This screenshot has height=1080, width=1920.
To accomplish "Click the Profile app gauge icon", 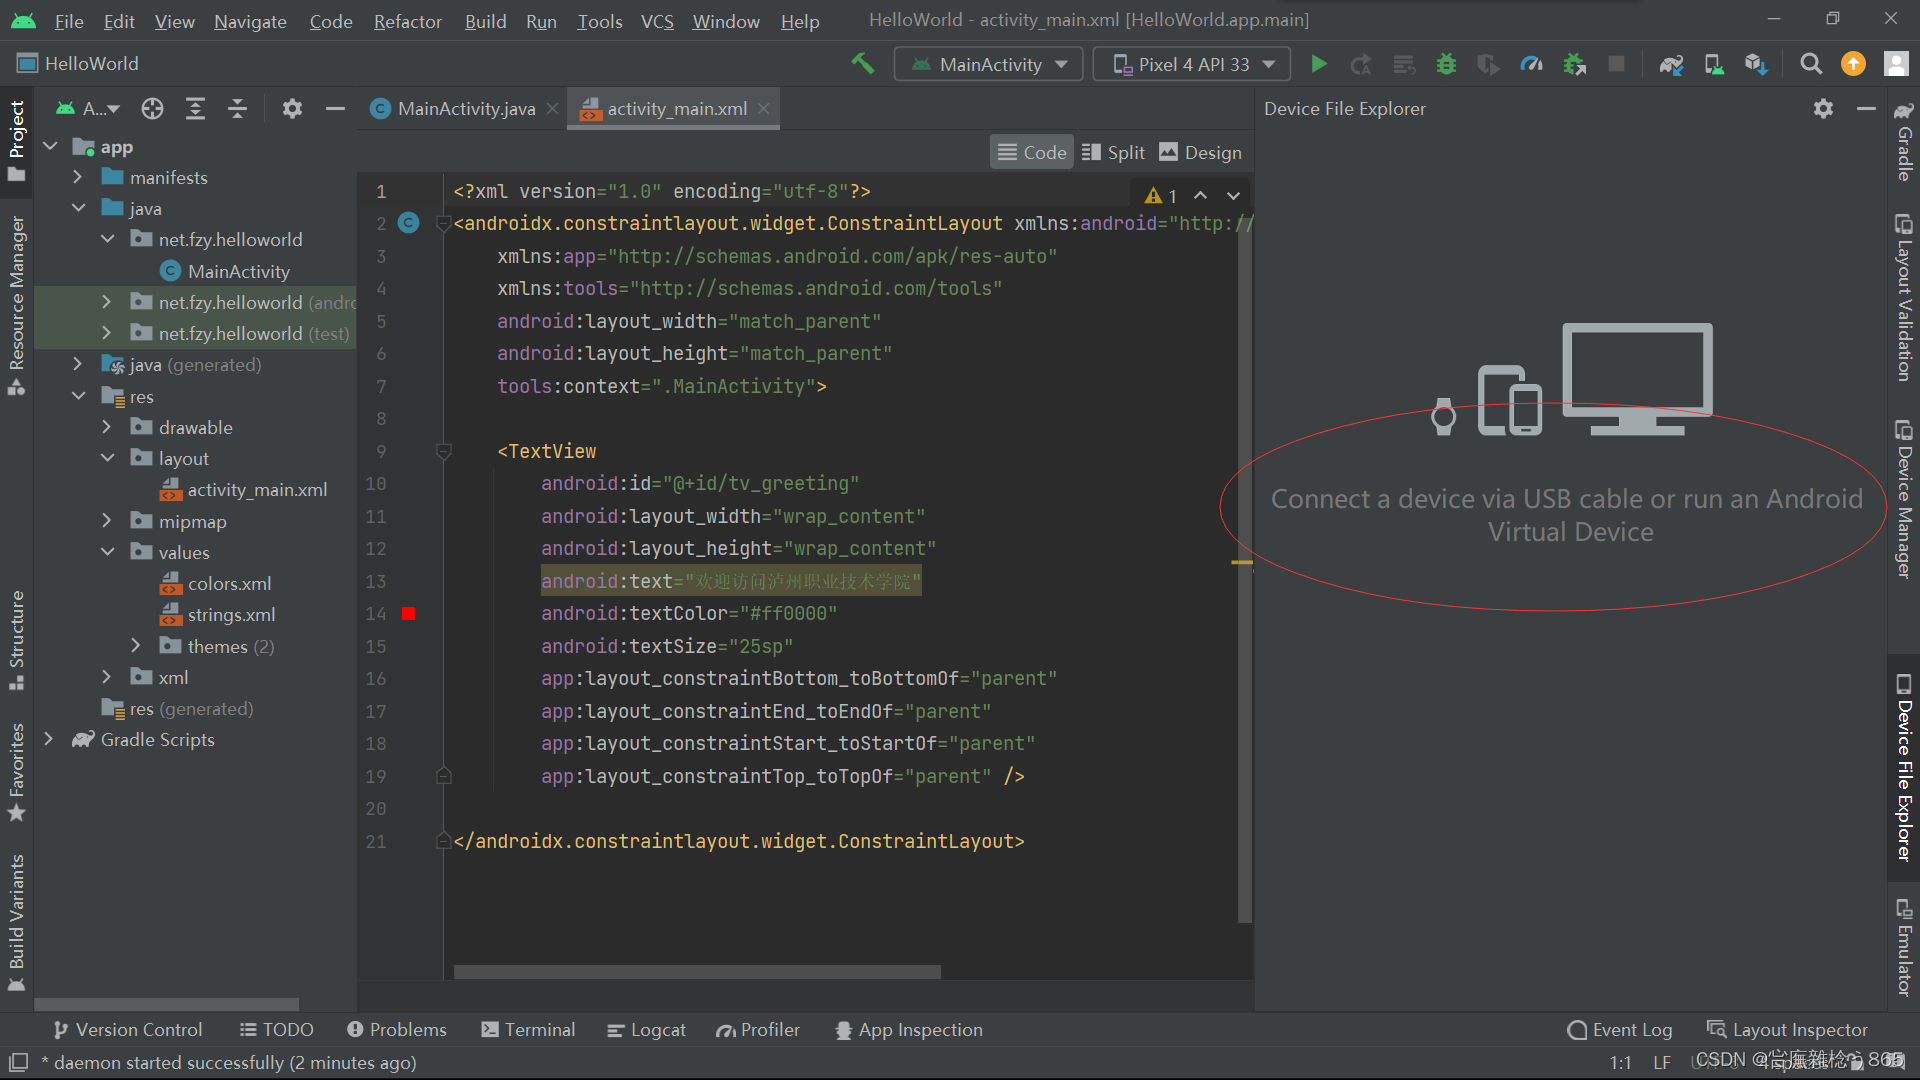I will pos(1531,64).
